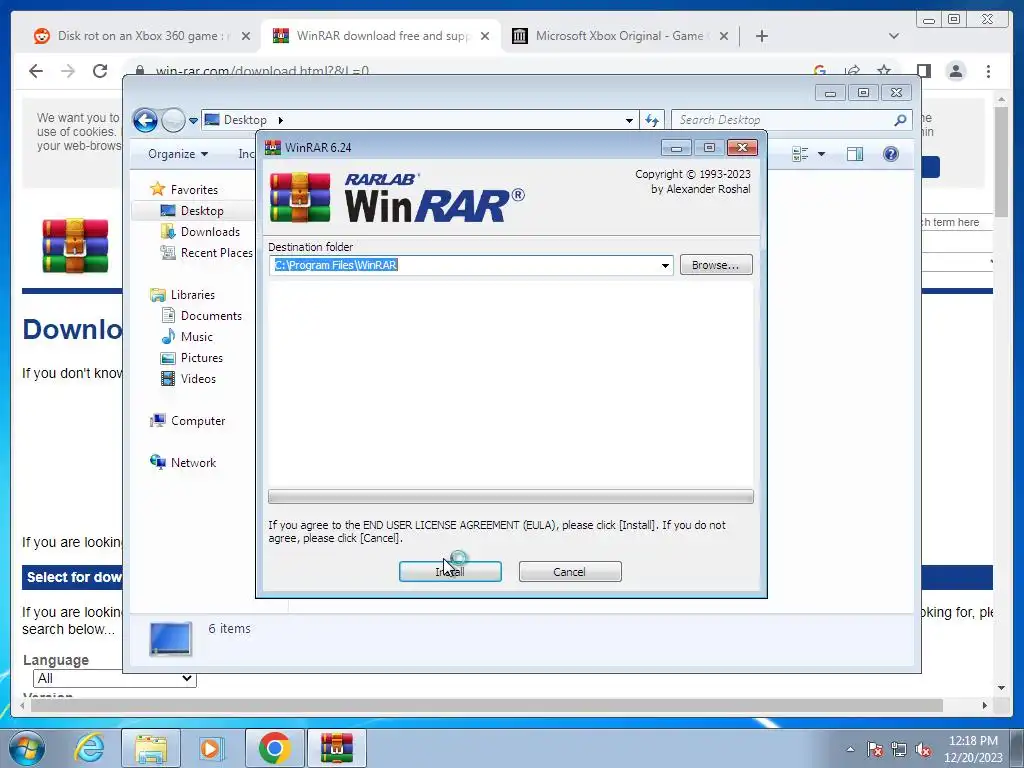Open Music library in Explorer
1024x768 pixels.
(197, 336)
